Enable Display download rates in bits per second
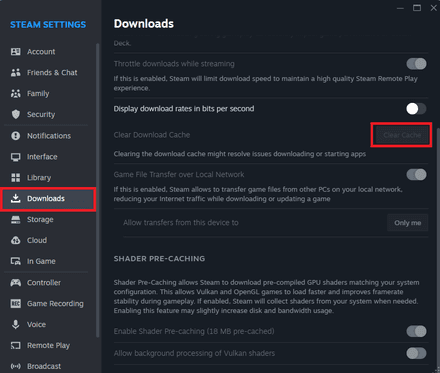 pyautogui.click(x=416, y=109)
